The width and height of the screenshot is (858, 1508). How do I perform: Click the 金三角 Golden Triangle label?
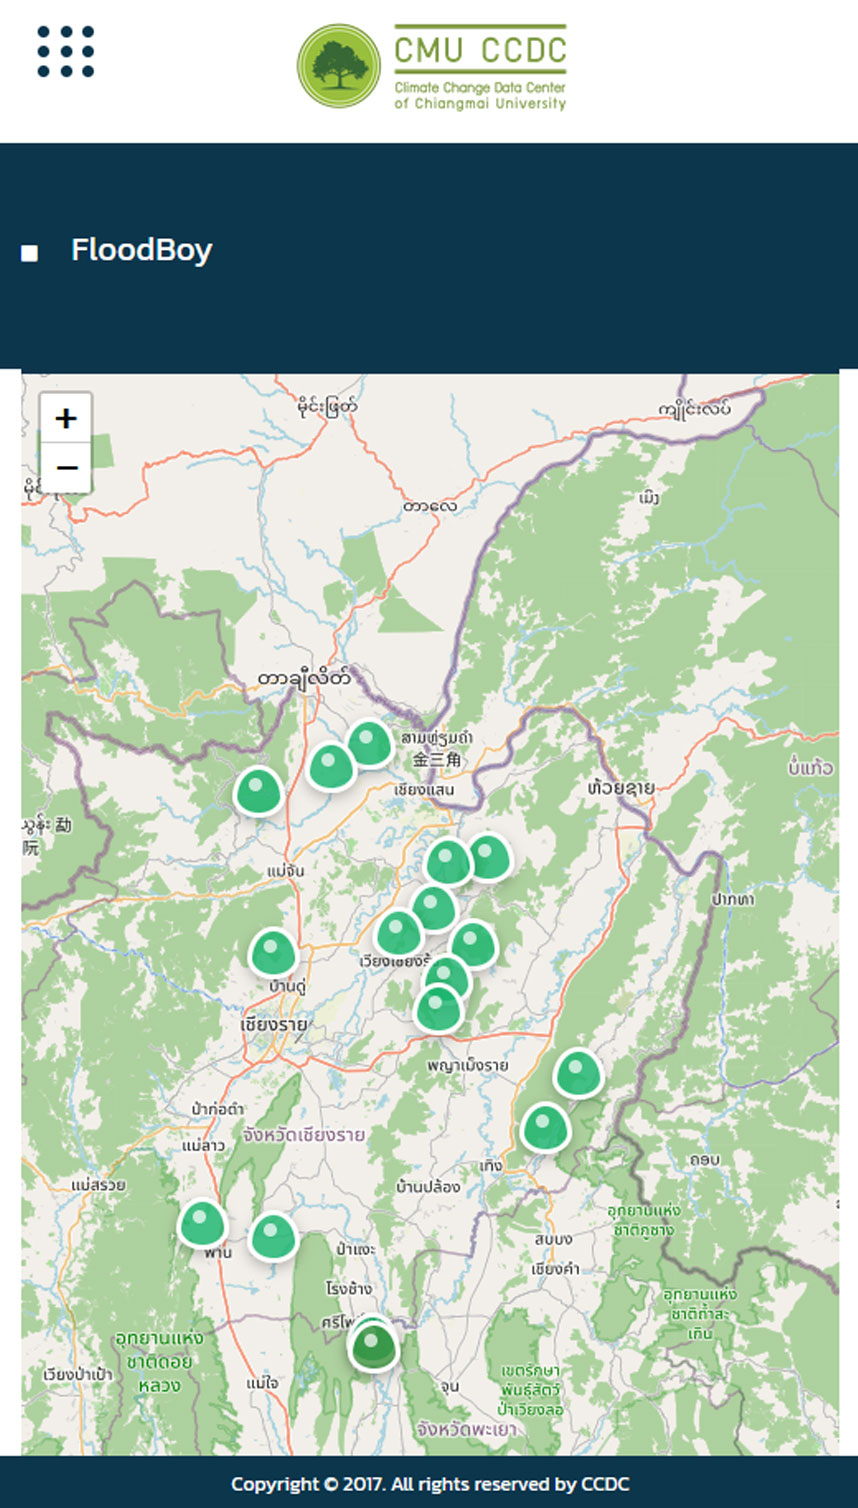pos(438,759)
